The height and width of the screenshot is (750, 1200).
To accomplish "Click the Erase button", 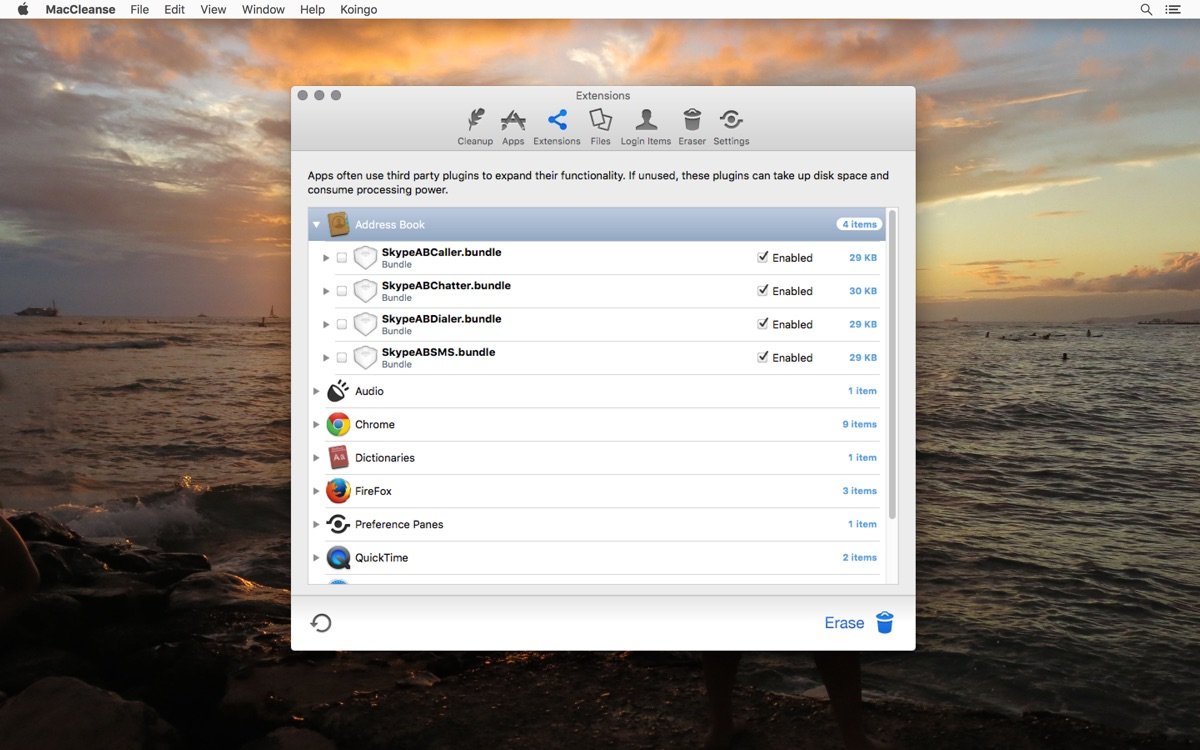I will (x=846, y=622).
